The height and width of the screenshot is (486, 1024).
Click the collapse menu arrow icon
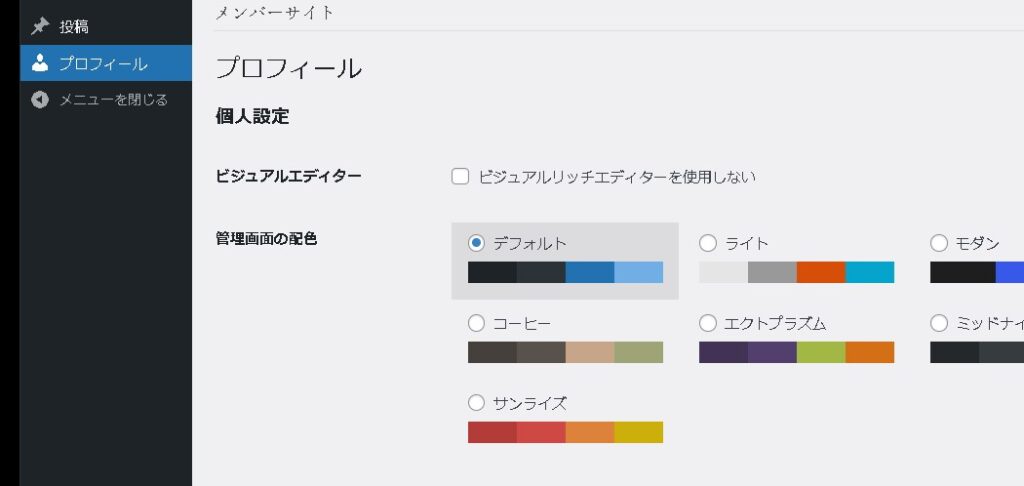(x=40, y=100)
